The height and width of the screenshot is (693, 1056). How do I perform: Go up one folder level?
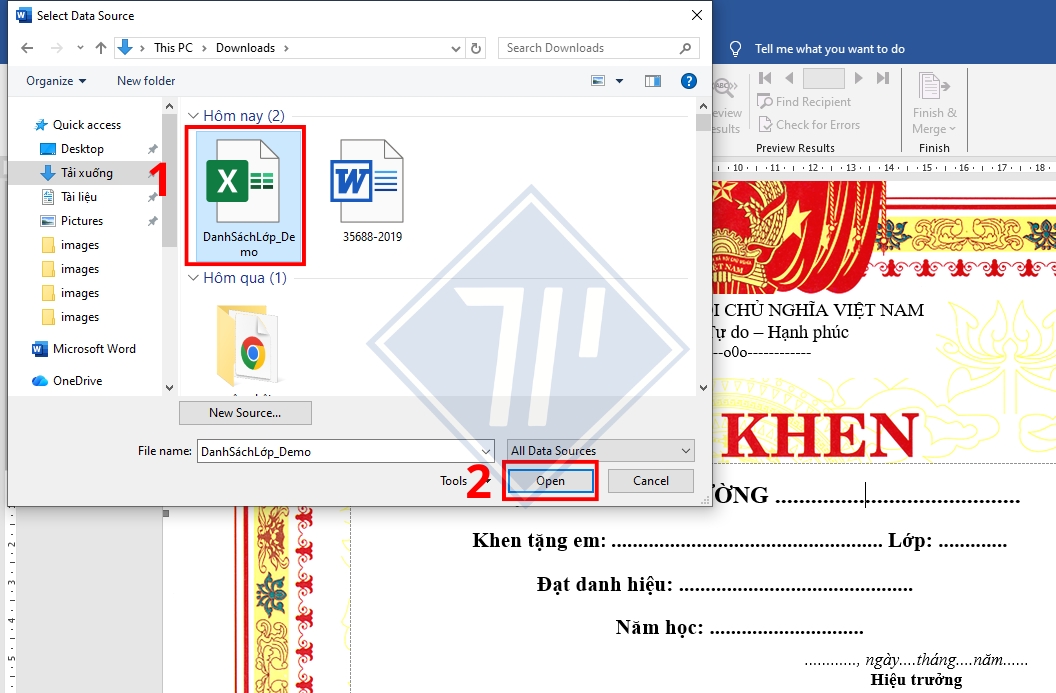pos(101,48)
